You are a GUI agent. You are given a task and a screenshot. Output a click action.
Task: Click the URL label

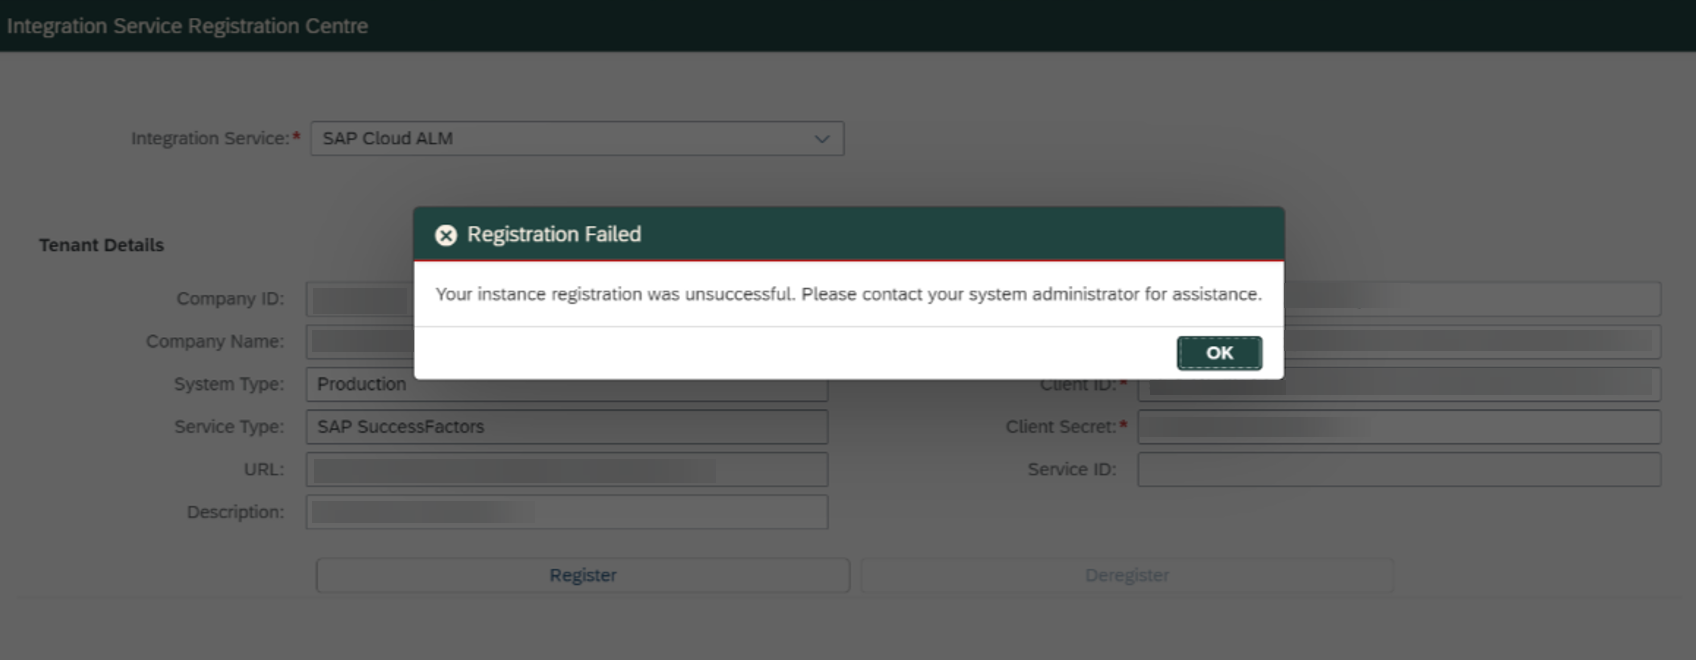pos(264,470)
